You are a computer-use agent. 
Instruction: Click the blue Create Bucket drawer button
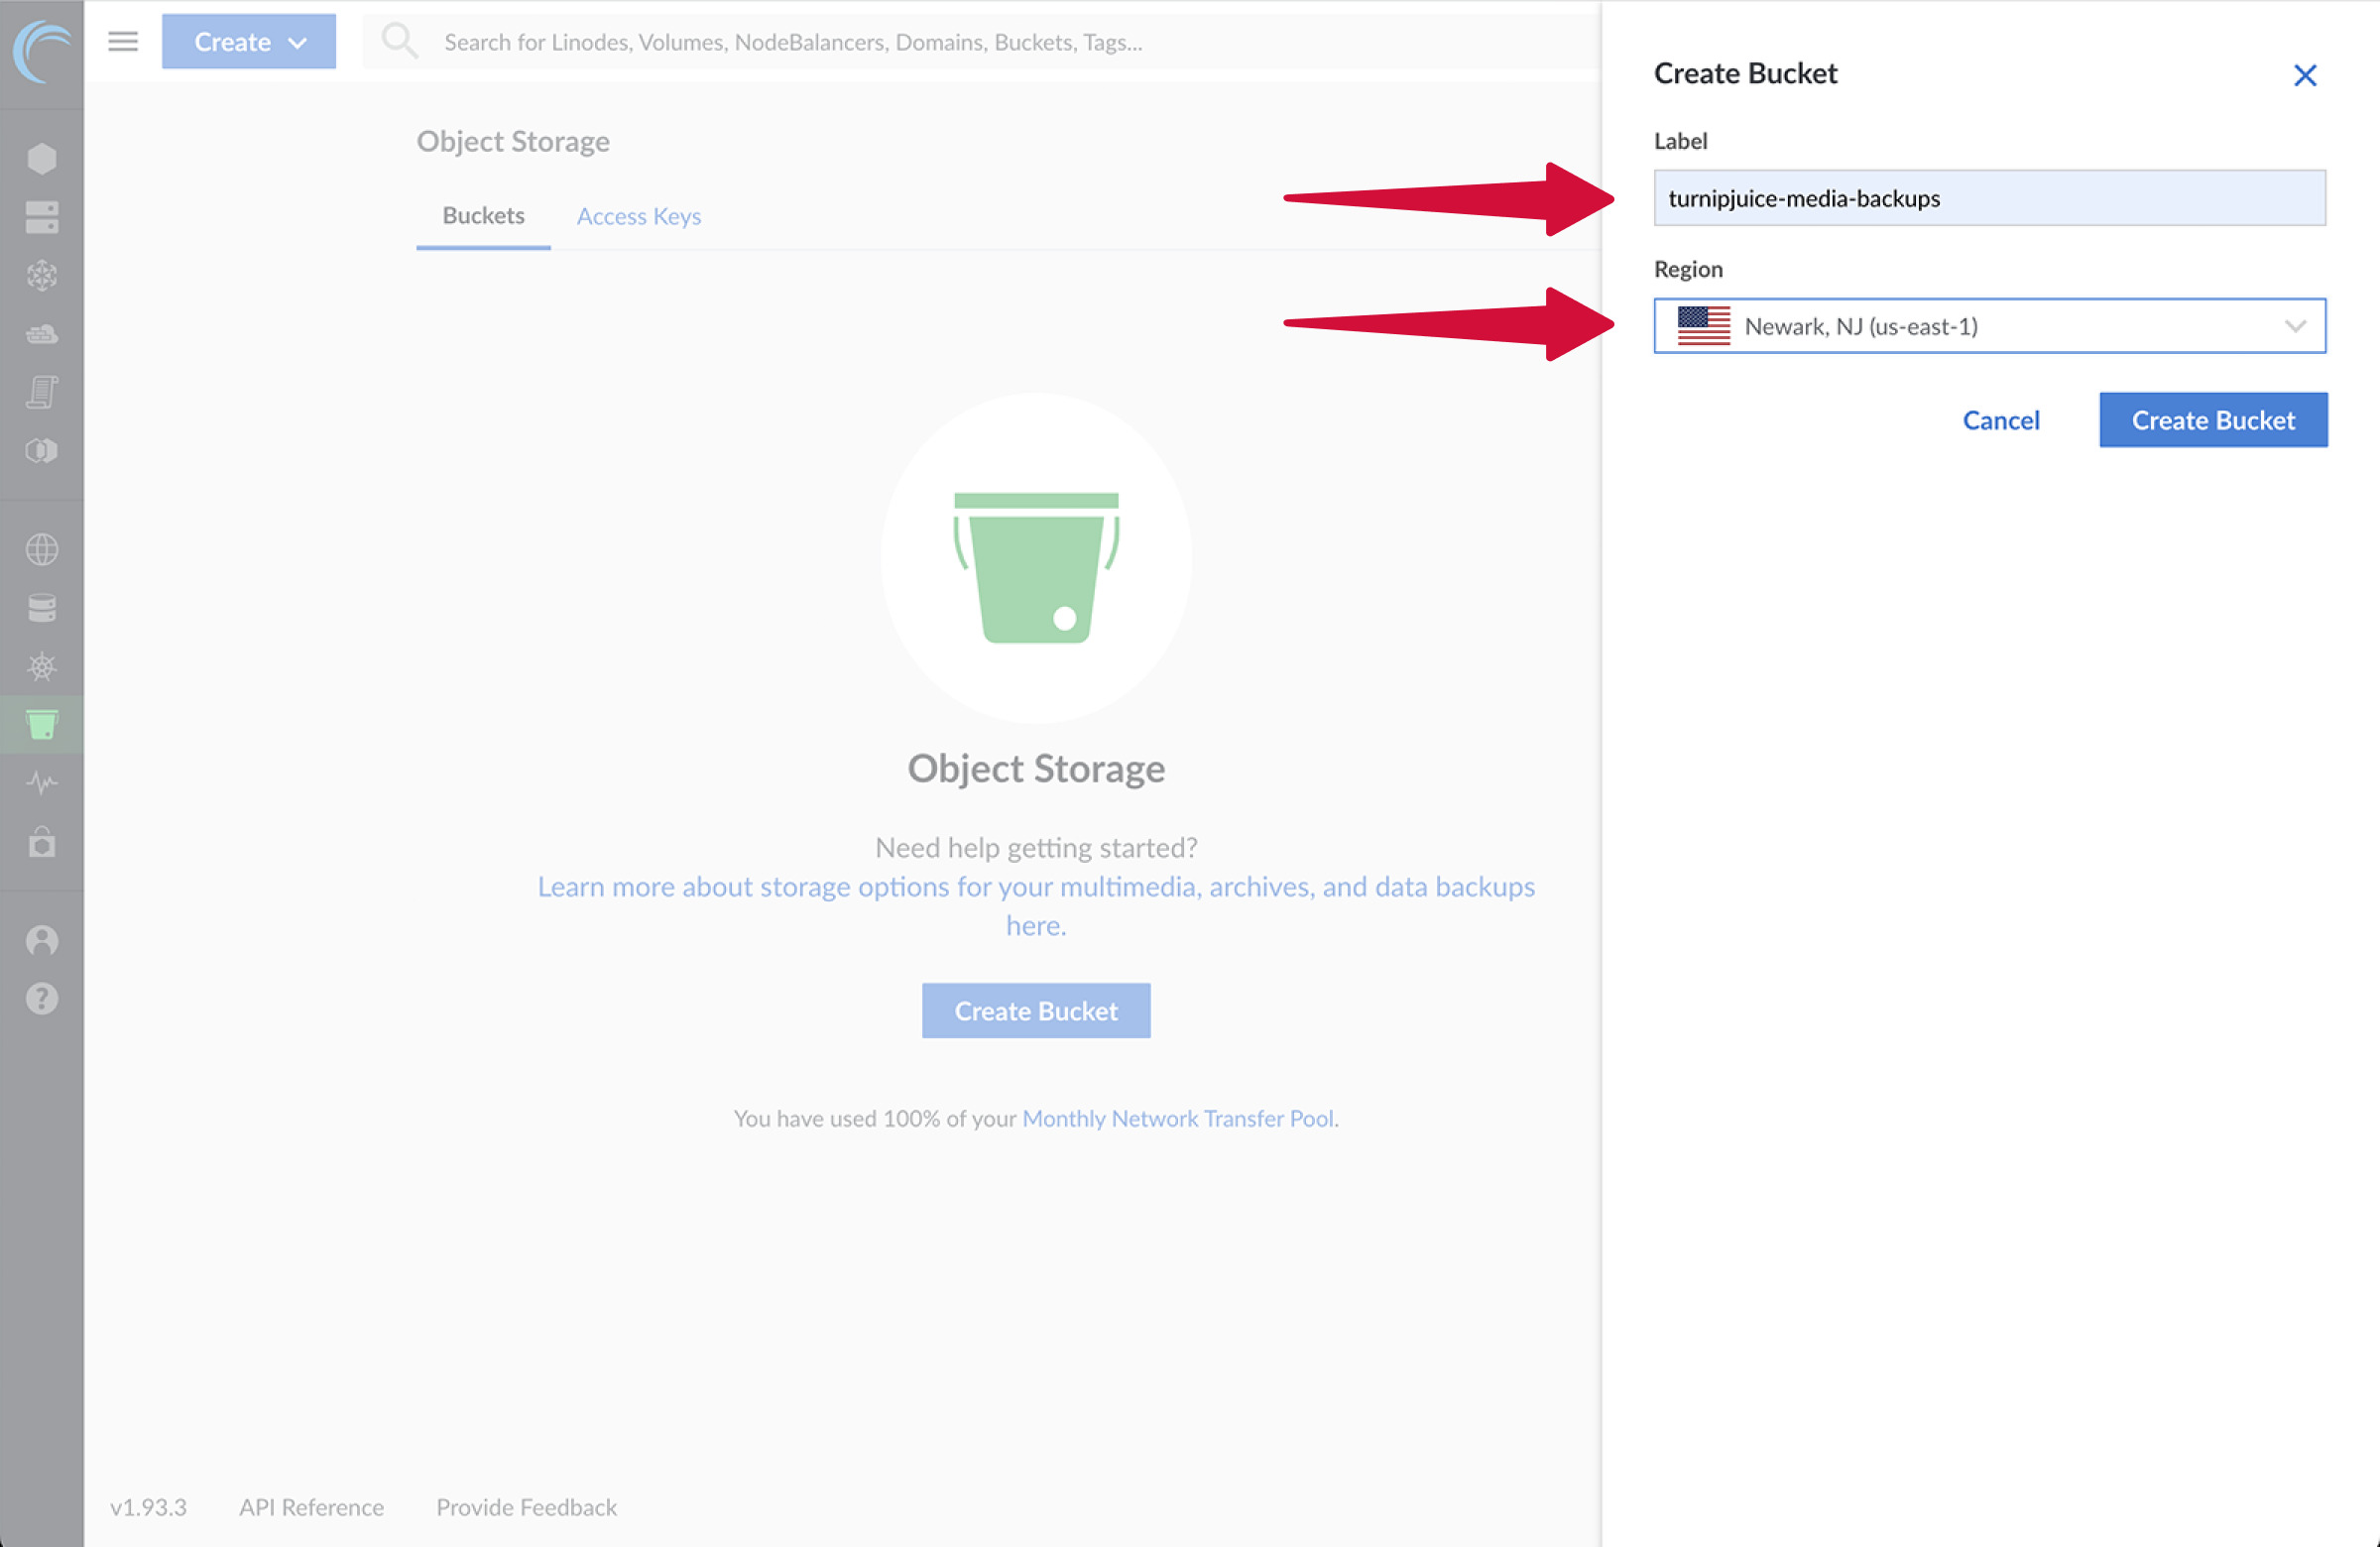2212,420
